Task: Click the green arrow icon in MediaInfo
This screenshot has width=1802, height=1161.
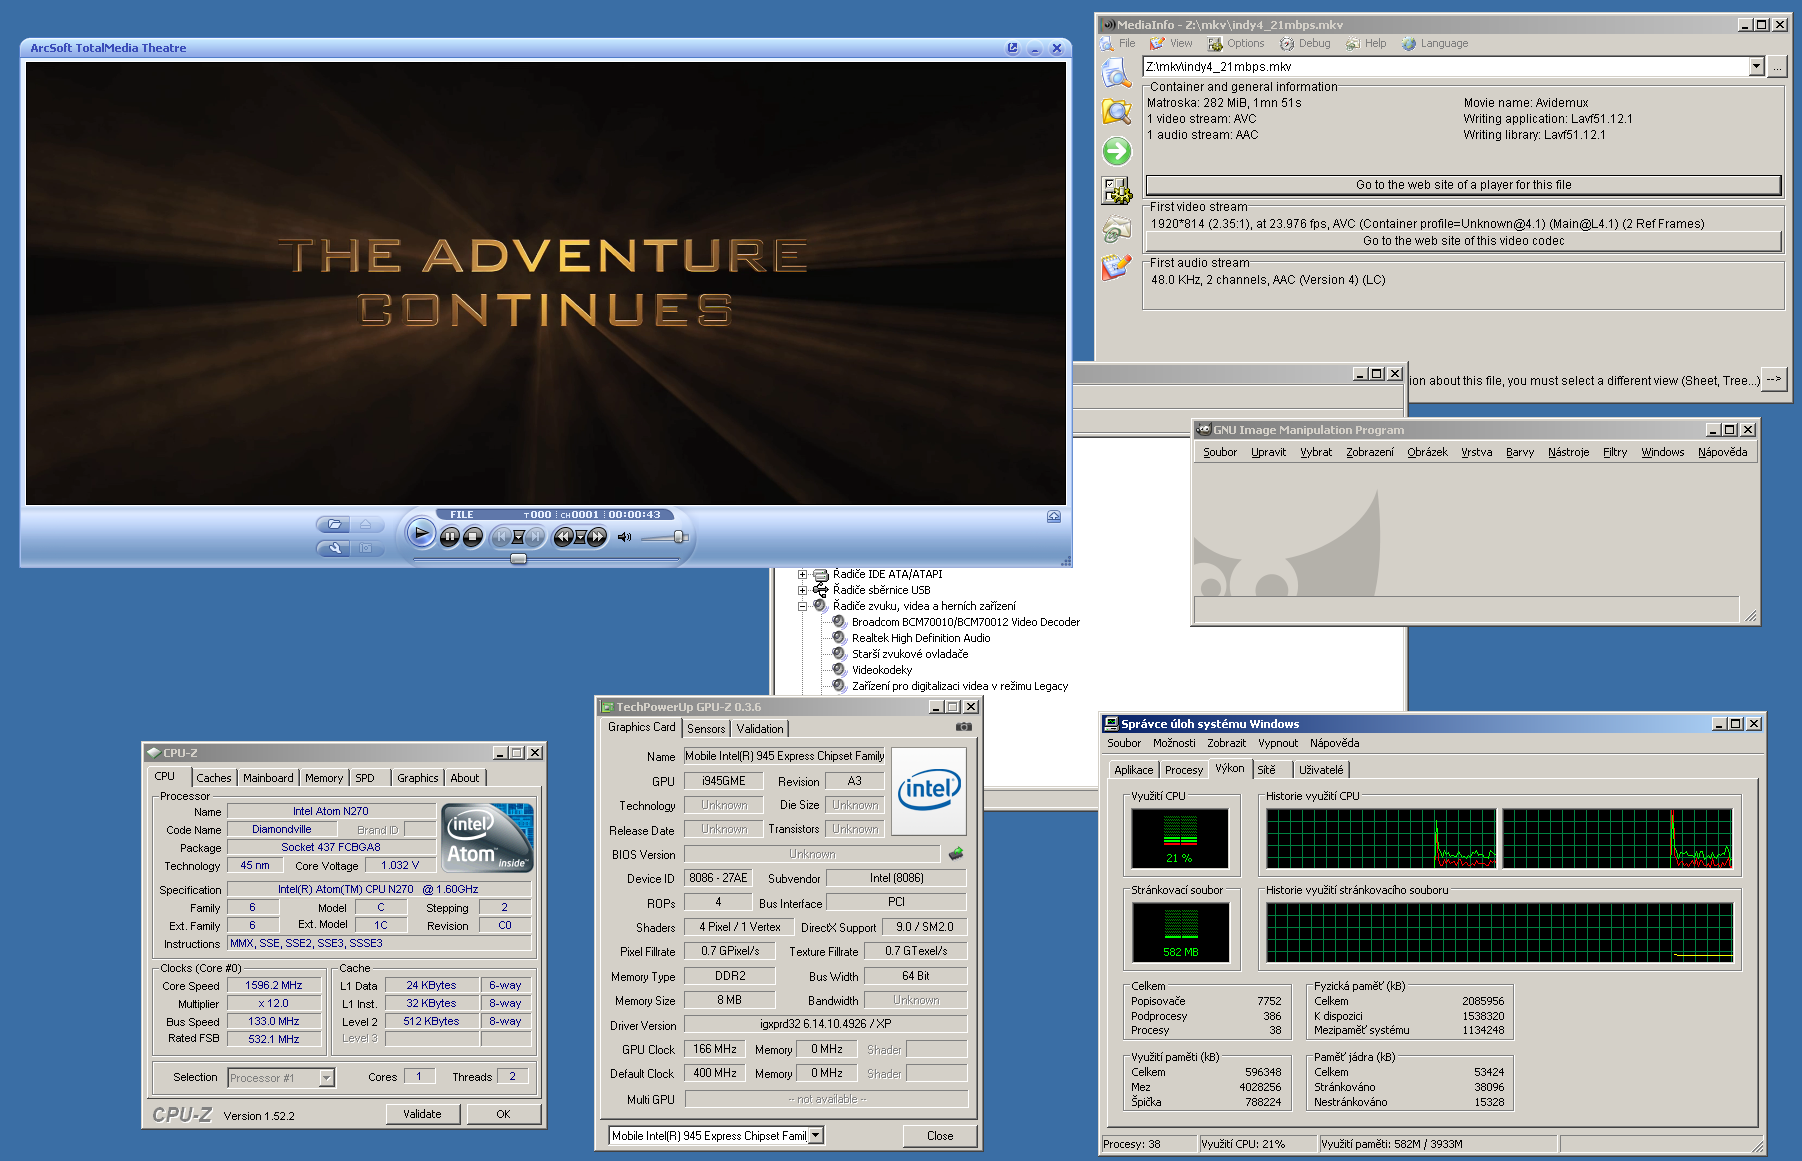Action: pos(1116,151)
